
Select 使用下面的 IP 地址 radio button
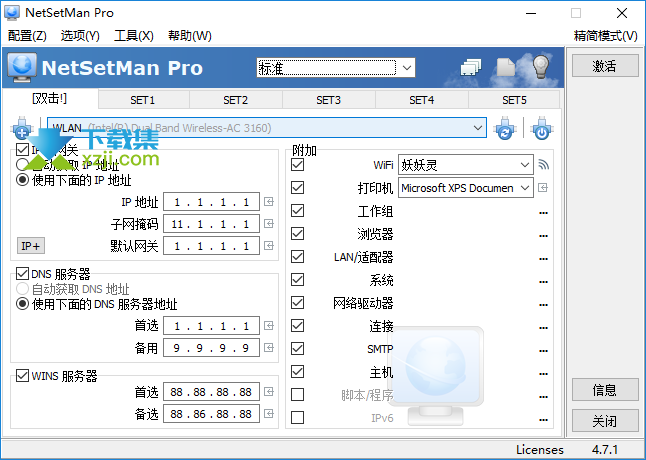(x=22, y=180)
